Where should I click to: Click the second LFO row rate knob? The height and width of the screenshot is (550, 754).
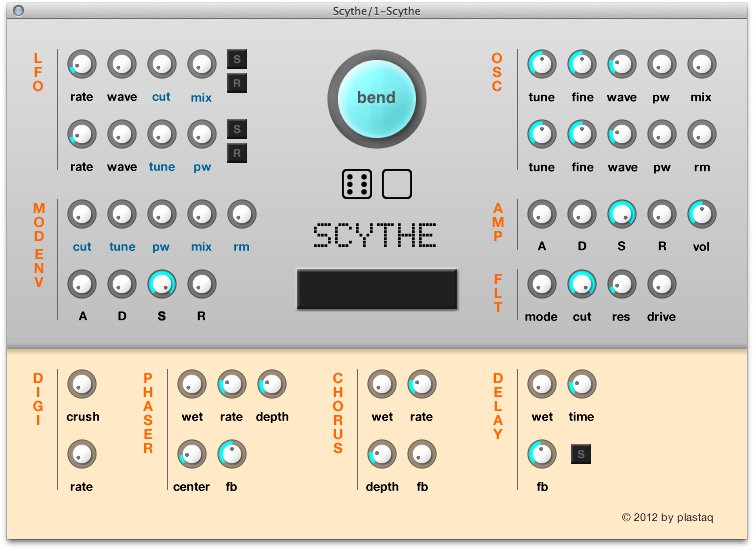82,134
